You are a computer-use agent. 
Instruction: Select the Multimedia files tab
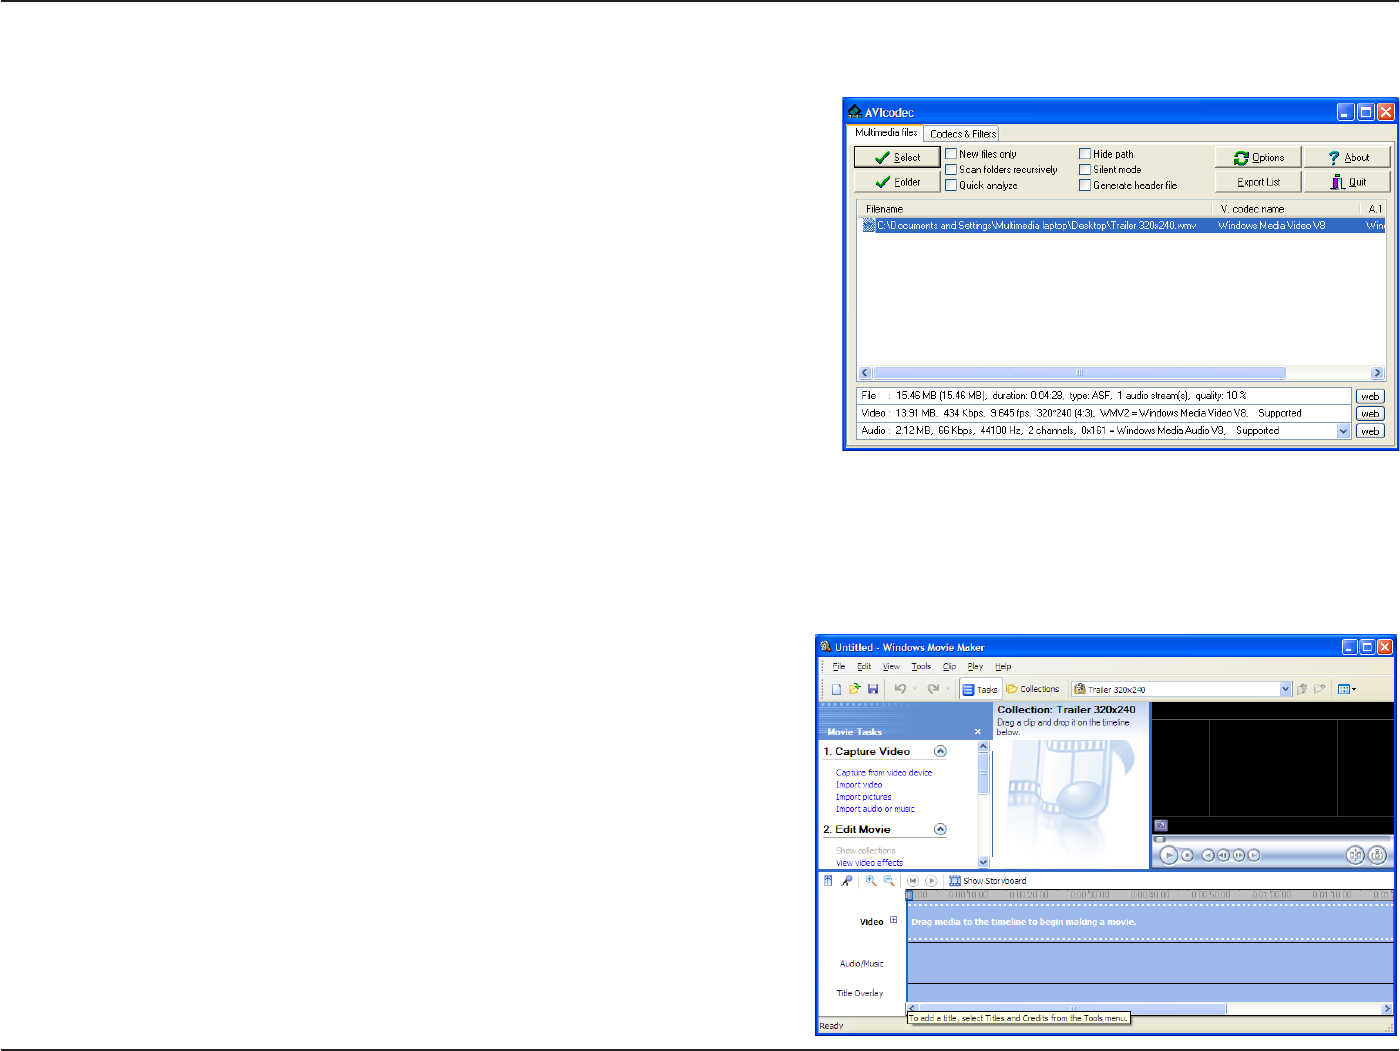click(x=885, y=132)
